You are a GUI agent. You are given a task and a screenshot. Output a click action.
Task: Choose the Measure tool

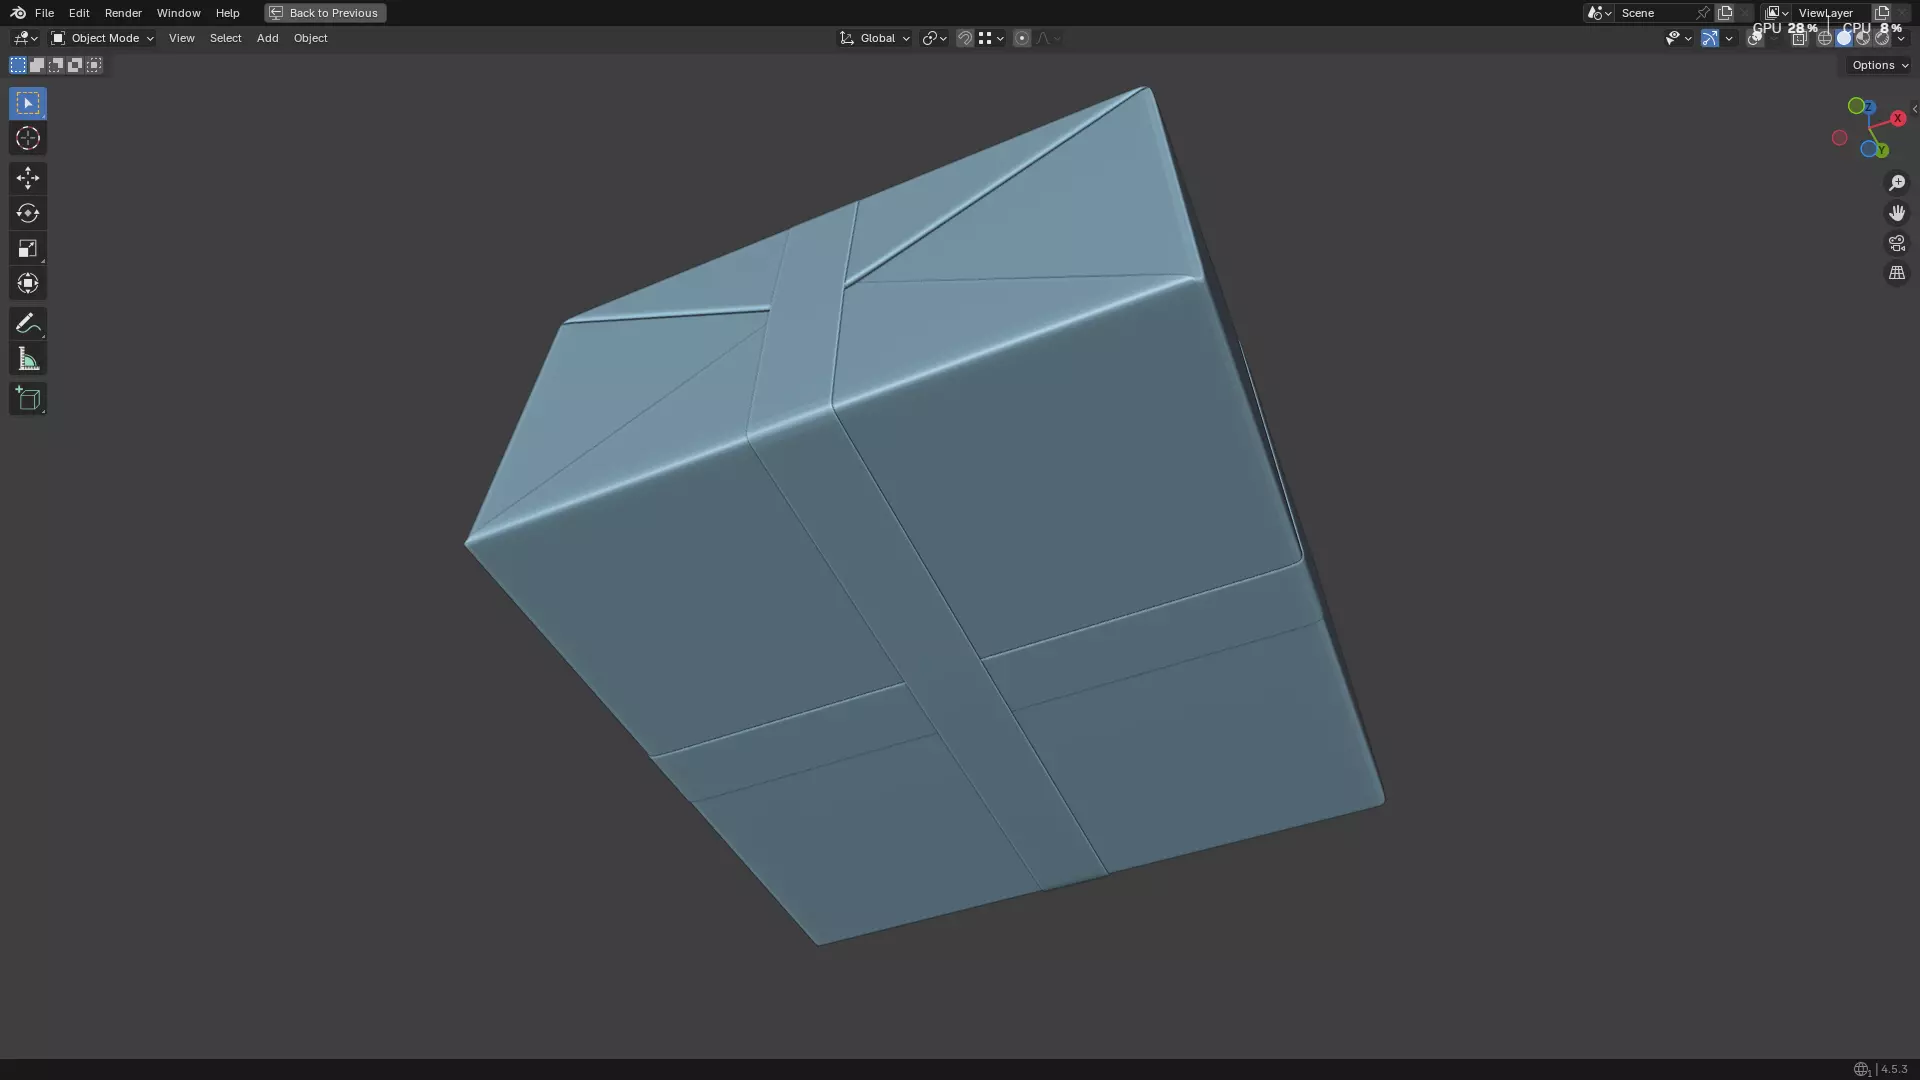(27, 359)
